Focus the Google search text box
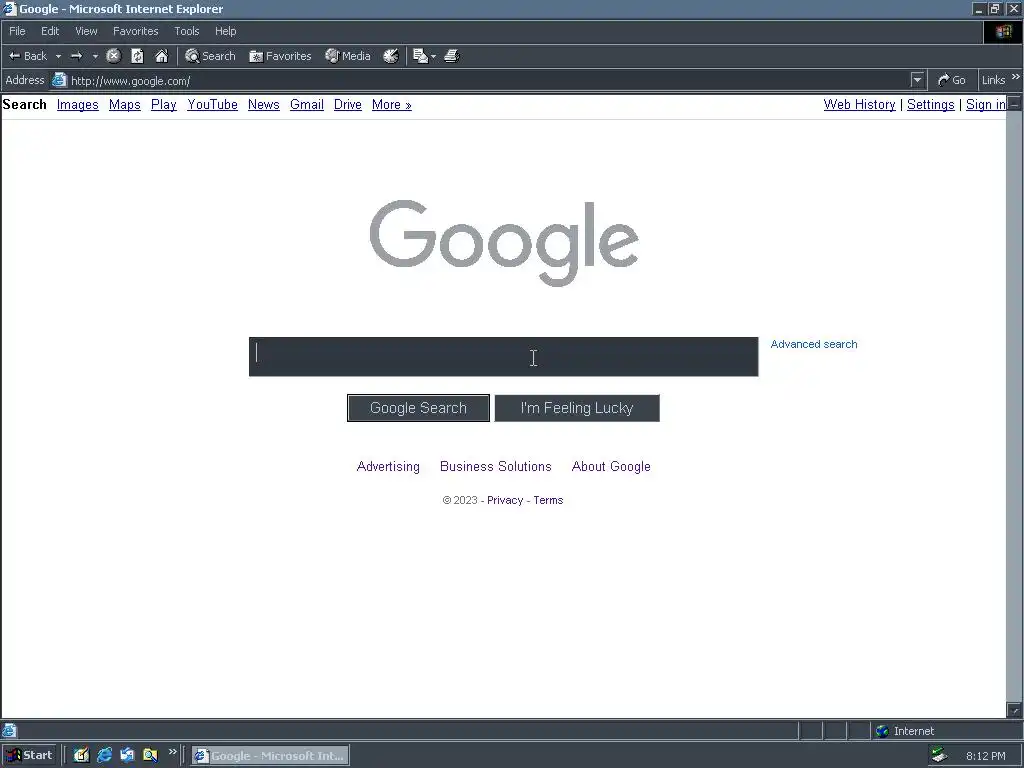The width and height of the screenshot is (1024, 768). (504, 357)
